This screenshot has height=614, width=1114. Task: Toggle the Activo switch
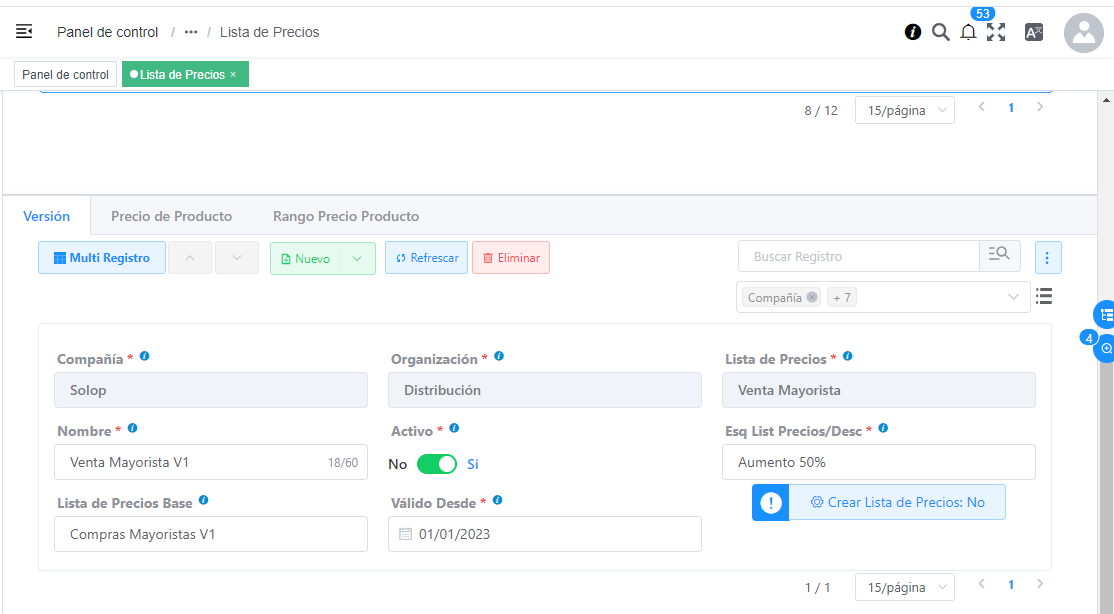(x=437, y=464)
